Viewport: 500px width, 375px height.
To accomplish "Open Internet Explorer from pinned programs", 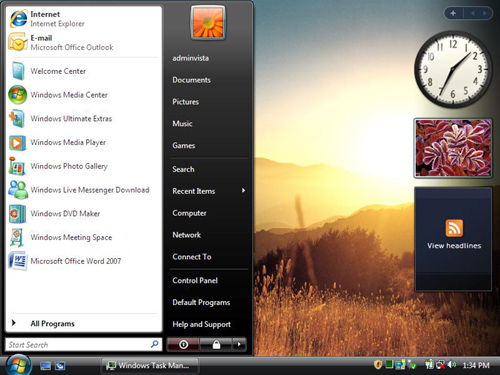I will pos(83,19).
